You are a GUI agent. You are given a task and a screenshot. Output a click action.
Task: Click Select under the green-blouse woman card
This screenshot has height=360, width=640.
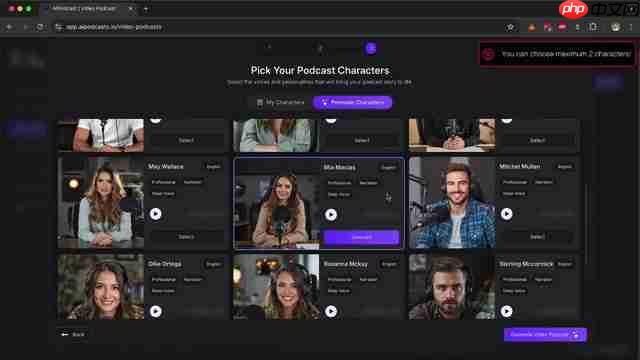pyautogui.click(x=362, y=140)
